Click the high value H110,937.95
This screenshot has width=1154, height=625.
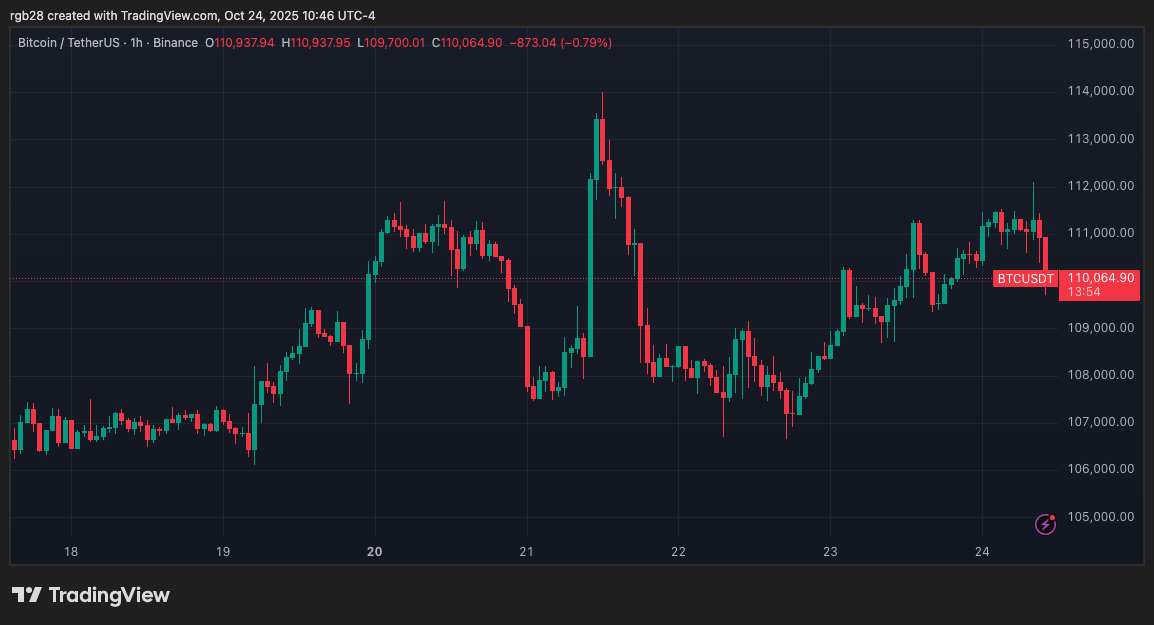pos(315,43)
